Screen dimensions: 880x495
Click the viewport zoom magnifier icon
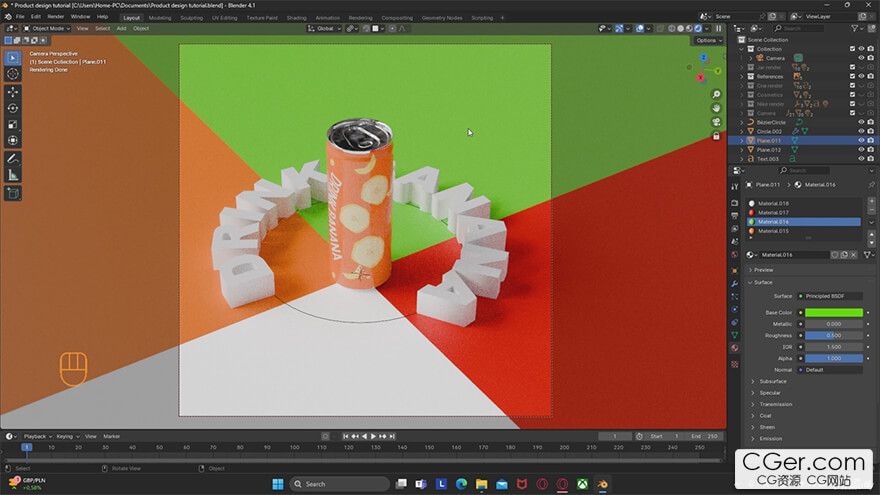click(716, 94)
